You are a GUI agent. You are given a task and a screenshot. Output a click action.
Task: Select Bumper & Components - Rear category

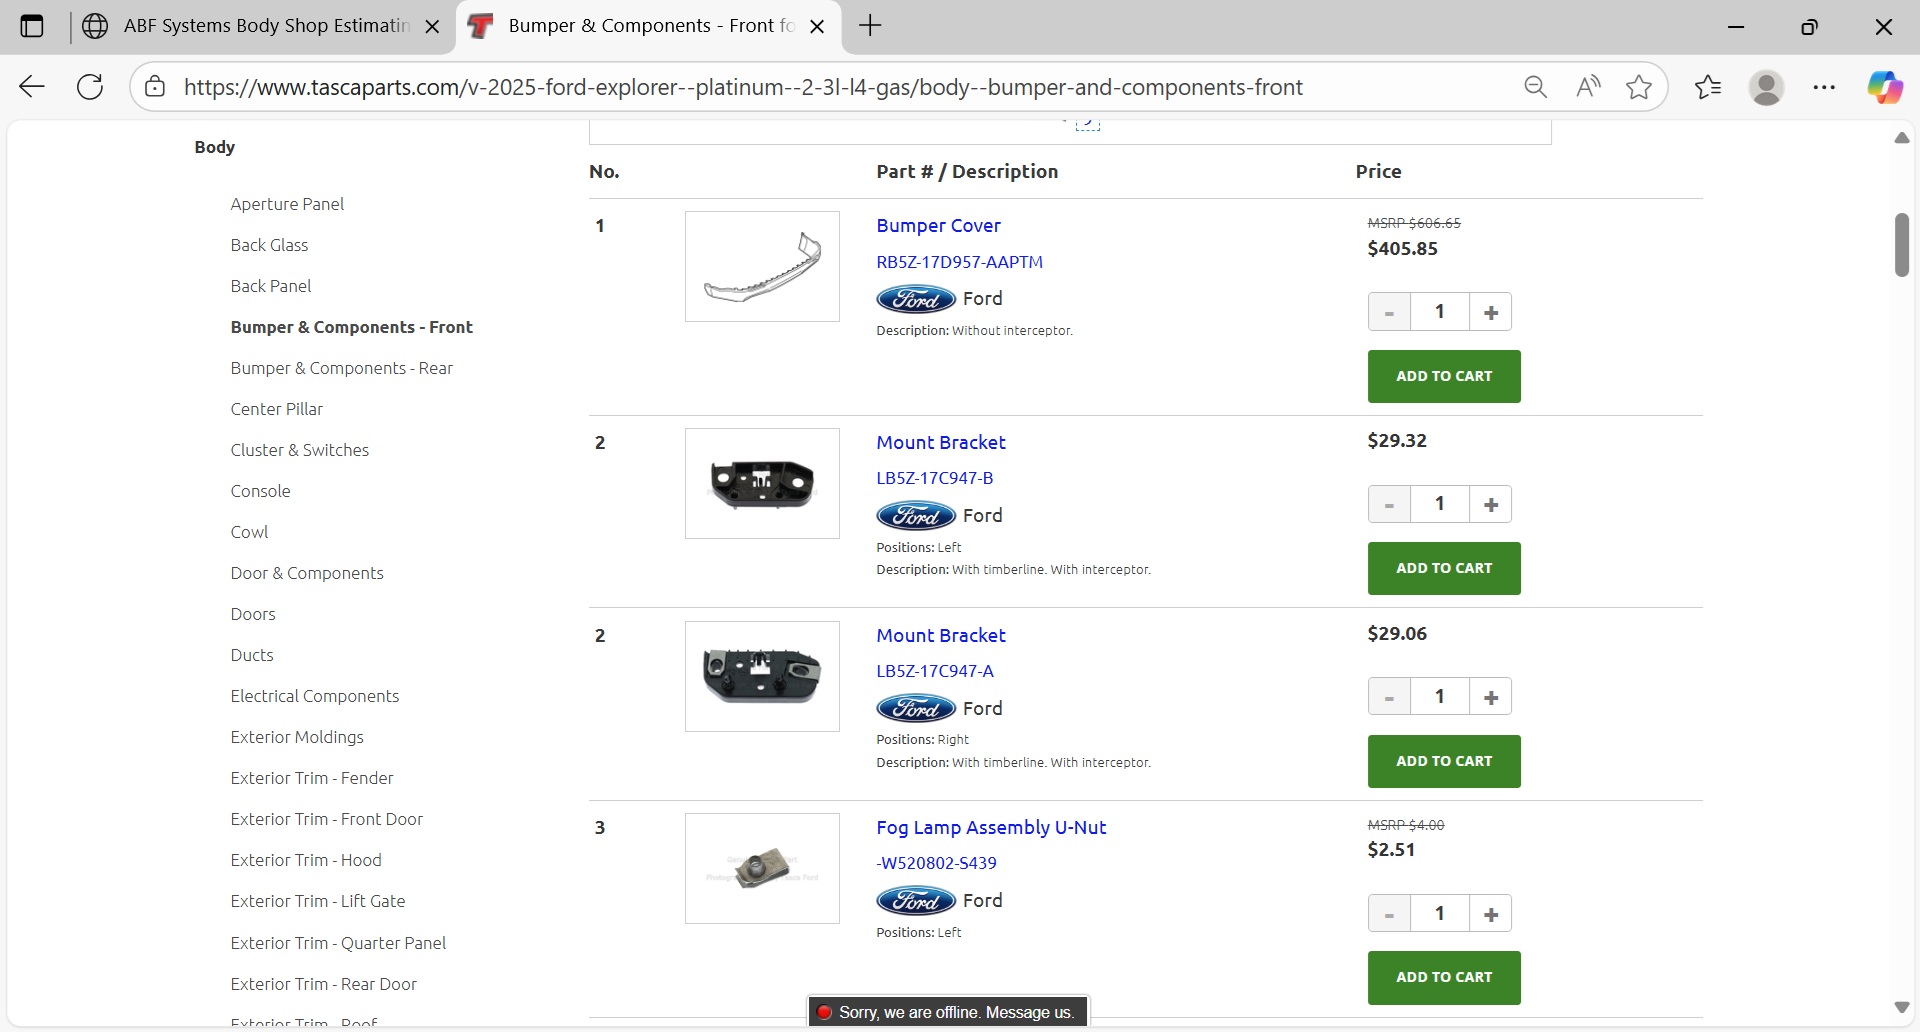pyautogui.click(x=341, y=368)
